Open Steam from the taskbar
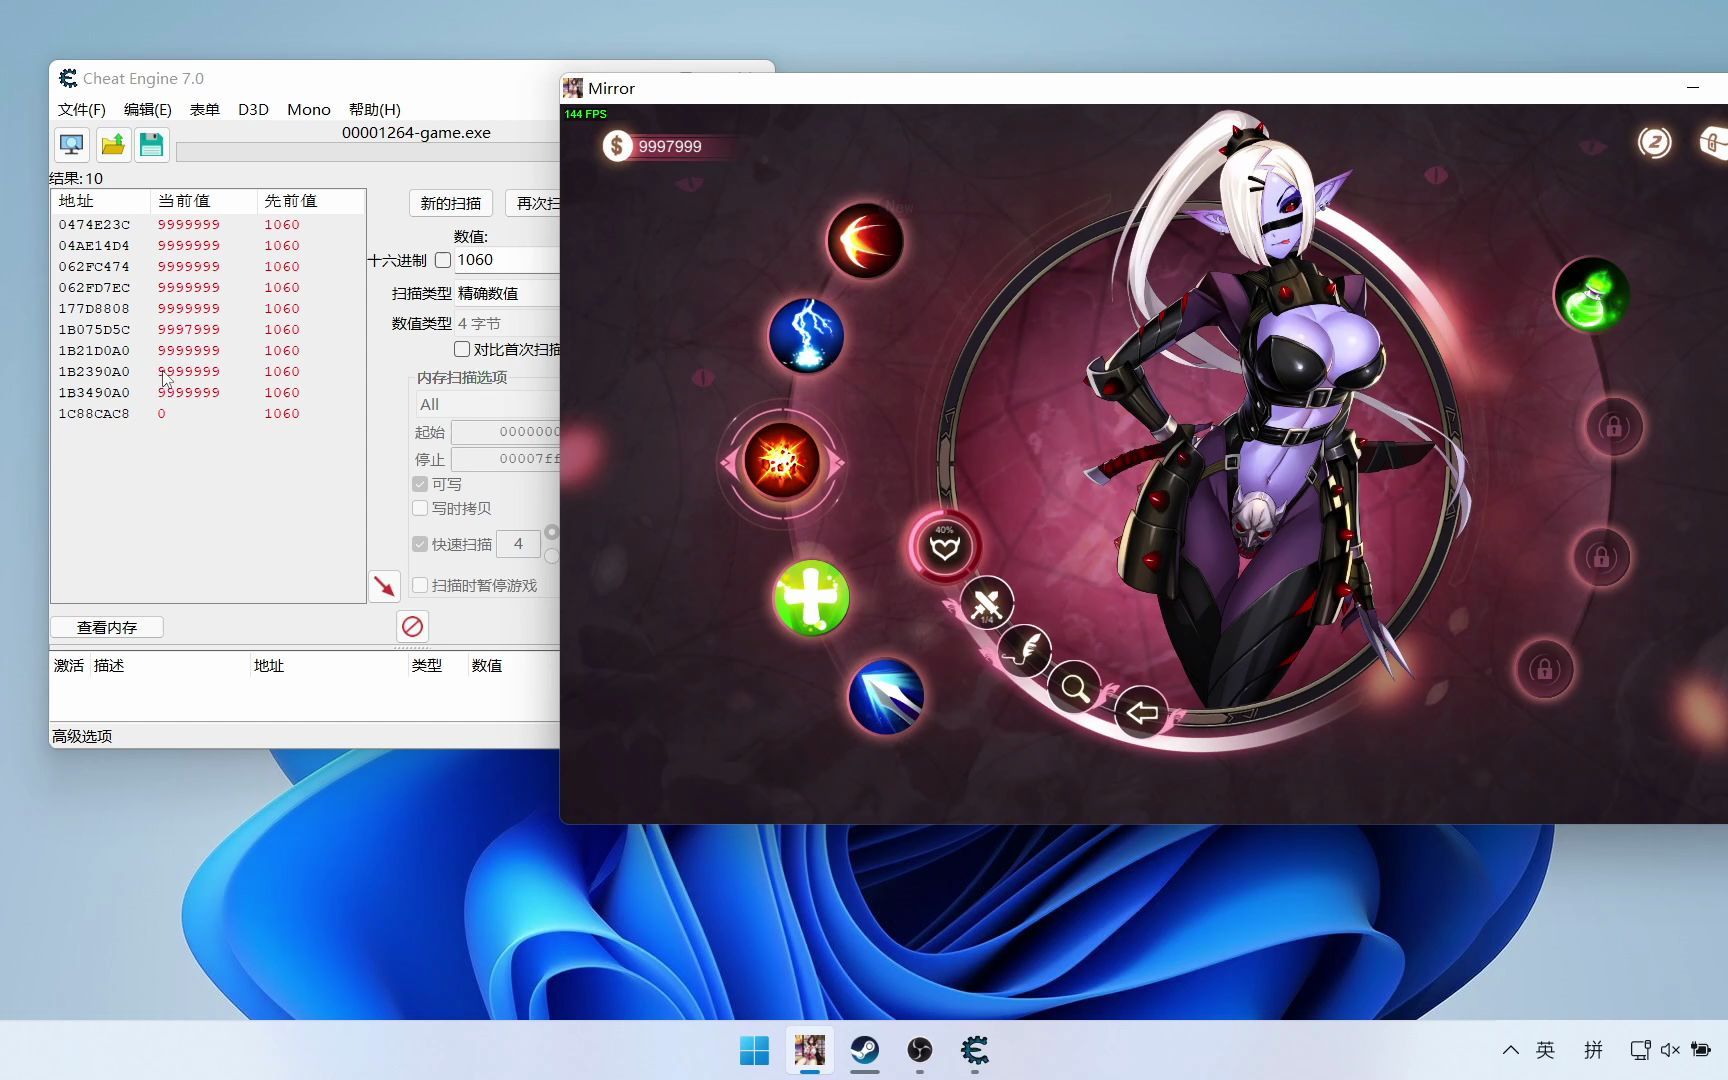Screen dimensions: 1728x1080 [865, 1050]
